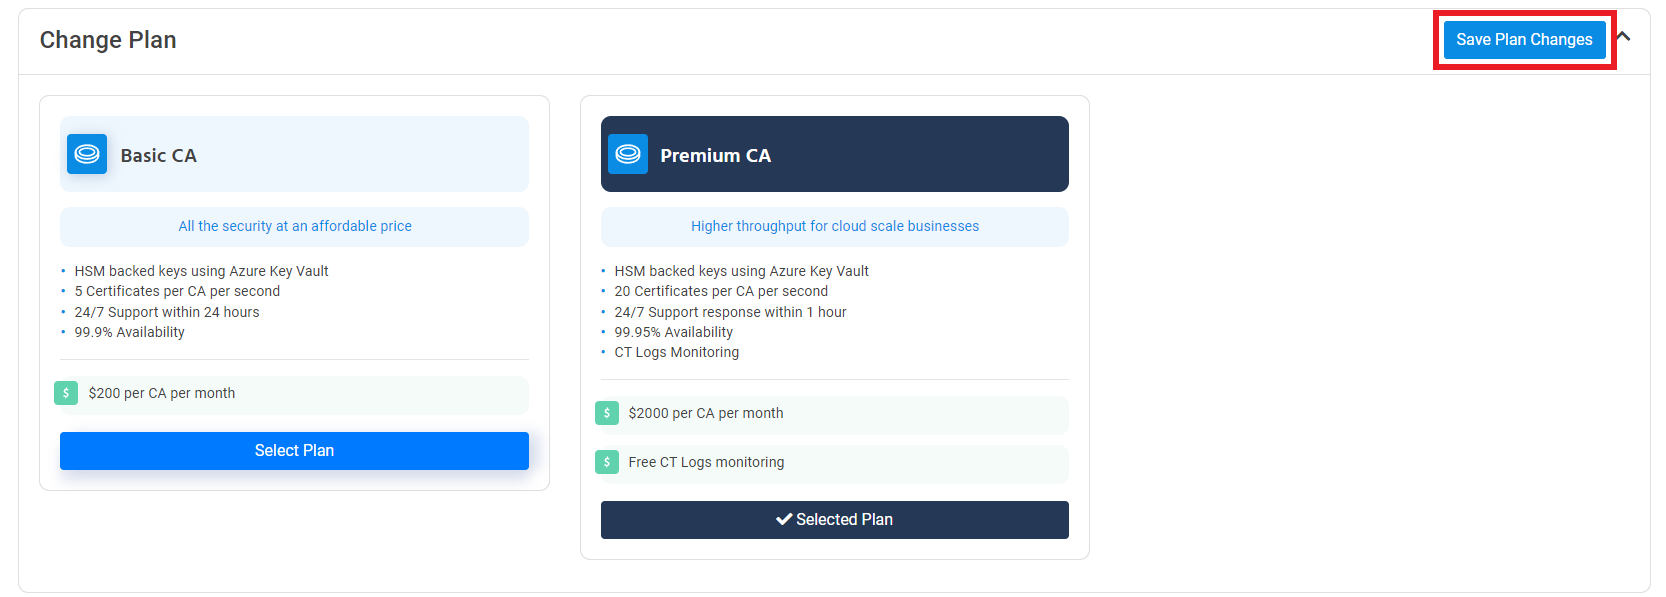Click dollar icon beside $2000 per CA

tap(607, 413)
